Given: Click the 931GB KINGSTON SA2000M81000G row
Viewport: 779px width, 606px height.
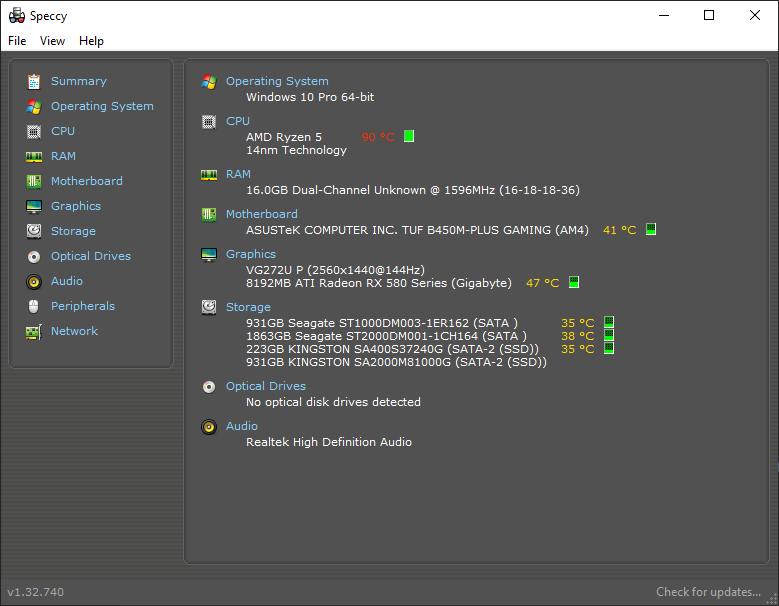Looking at the screenshot, I should pyautogui.click(x=396, y=363).
